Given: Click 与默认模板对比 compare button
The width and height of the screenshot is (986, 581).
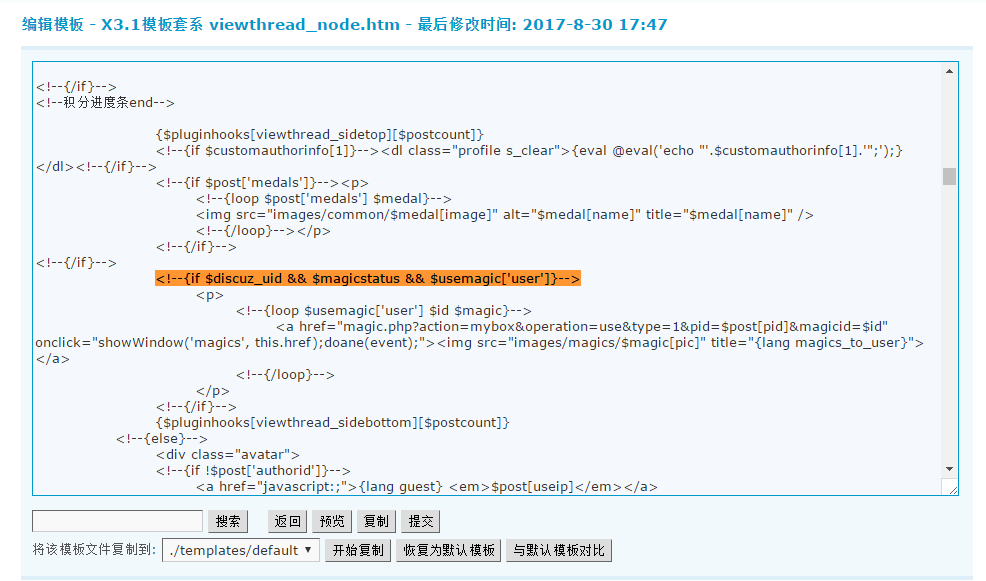Looking at the screenshot, I should pyautogui.click(x=558, y=550).
